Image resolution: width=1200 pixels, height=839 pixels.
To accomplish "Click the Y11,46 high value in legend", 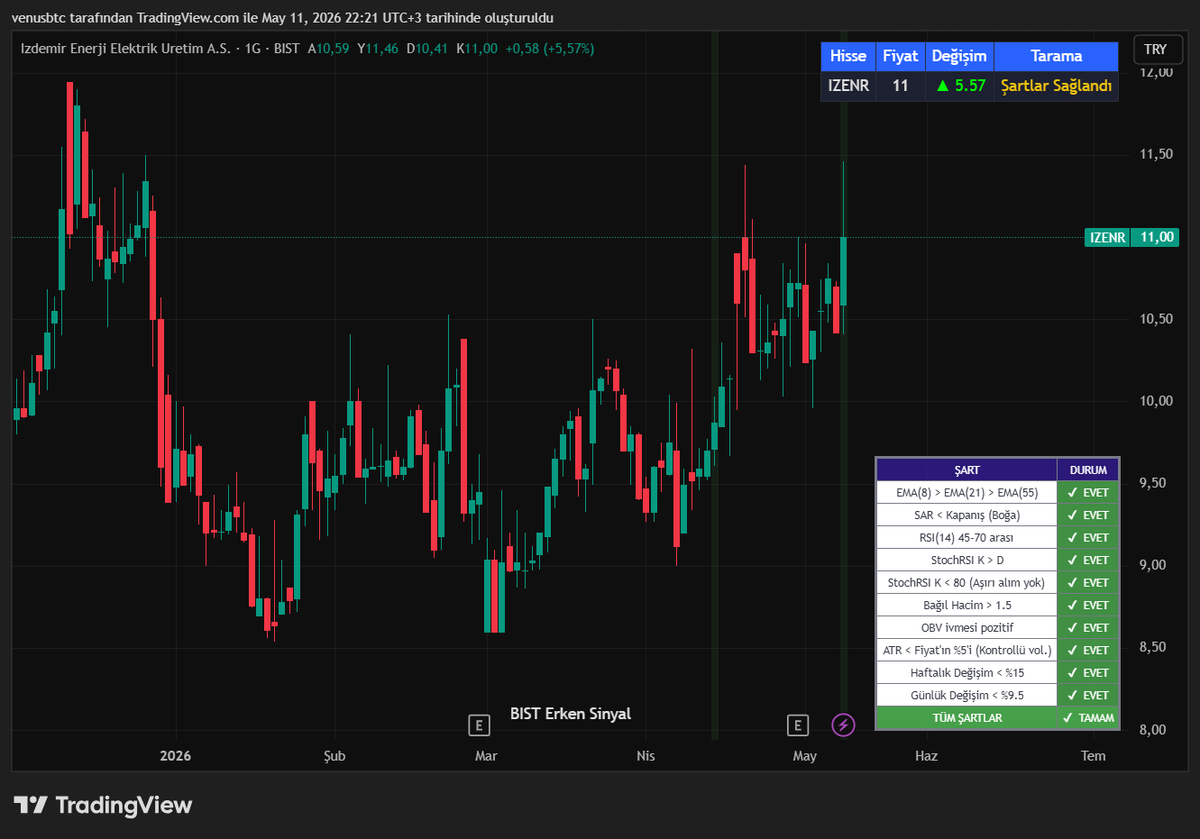I will coord(377,48).
